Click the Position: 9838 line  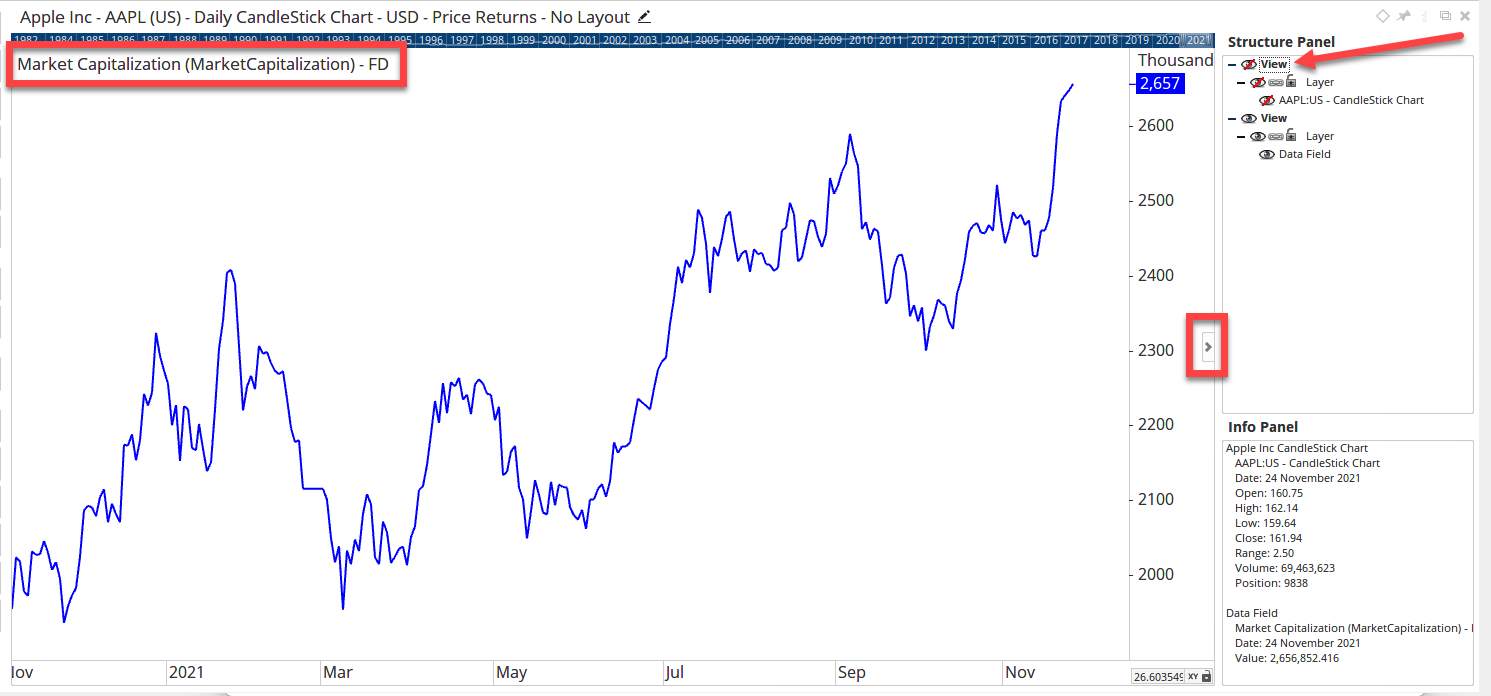pyautogui.click(x=1271, y=583)
